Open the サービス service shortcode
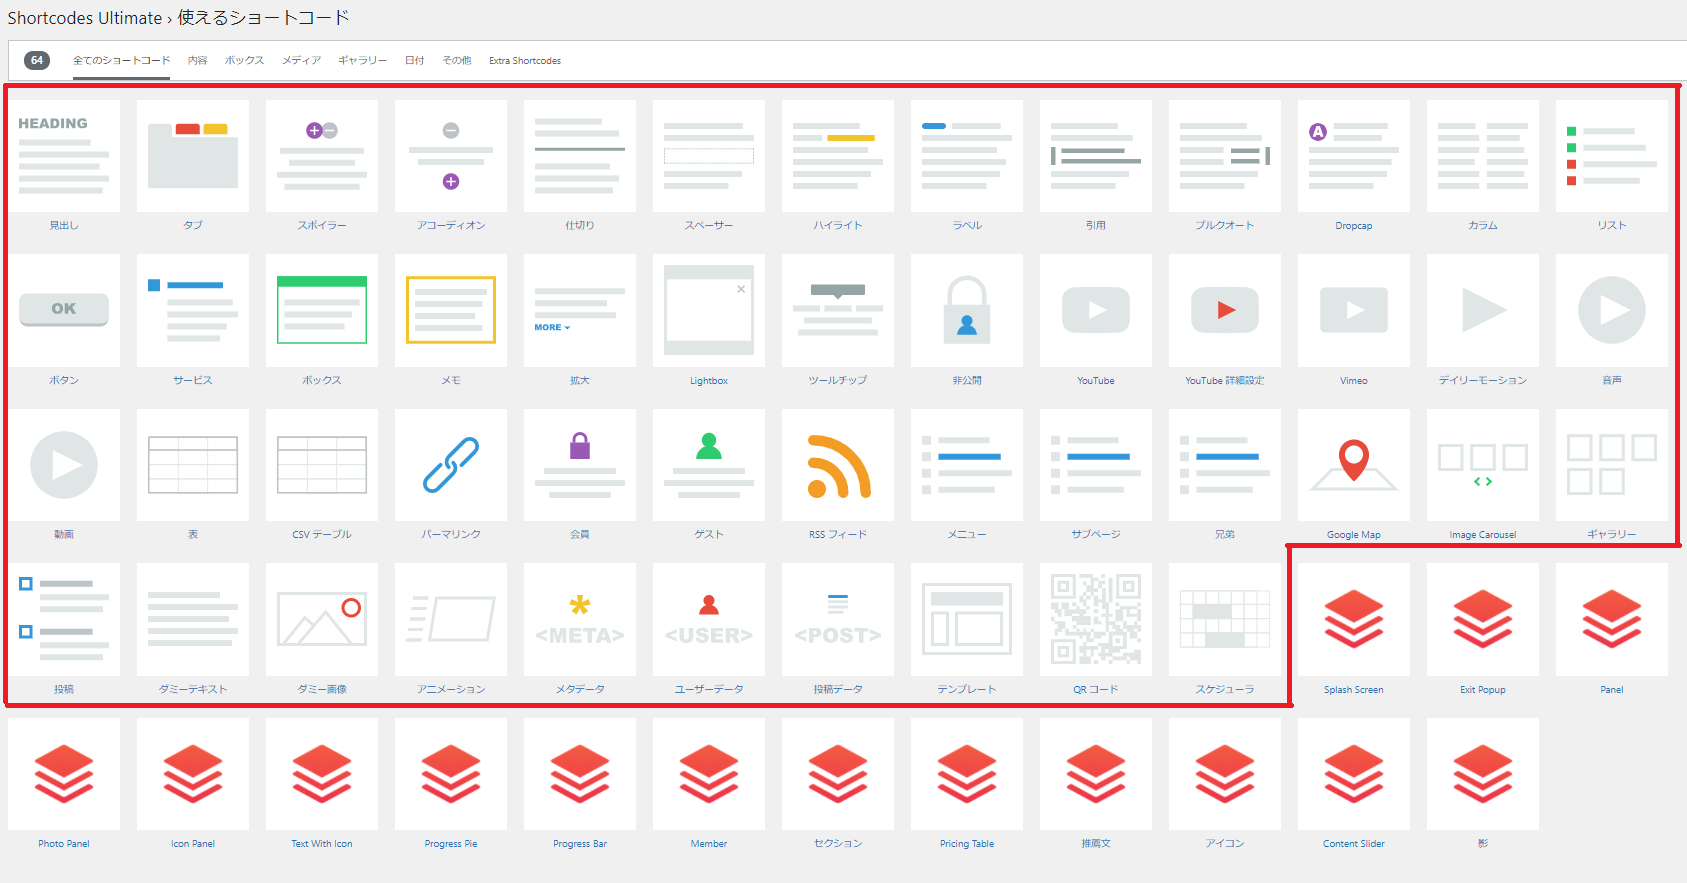The height and width of the screenshot is (883, 1687). tap(193, 310)
